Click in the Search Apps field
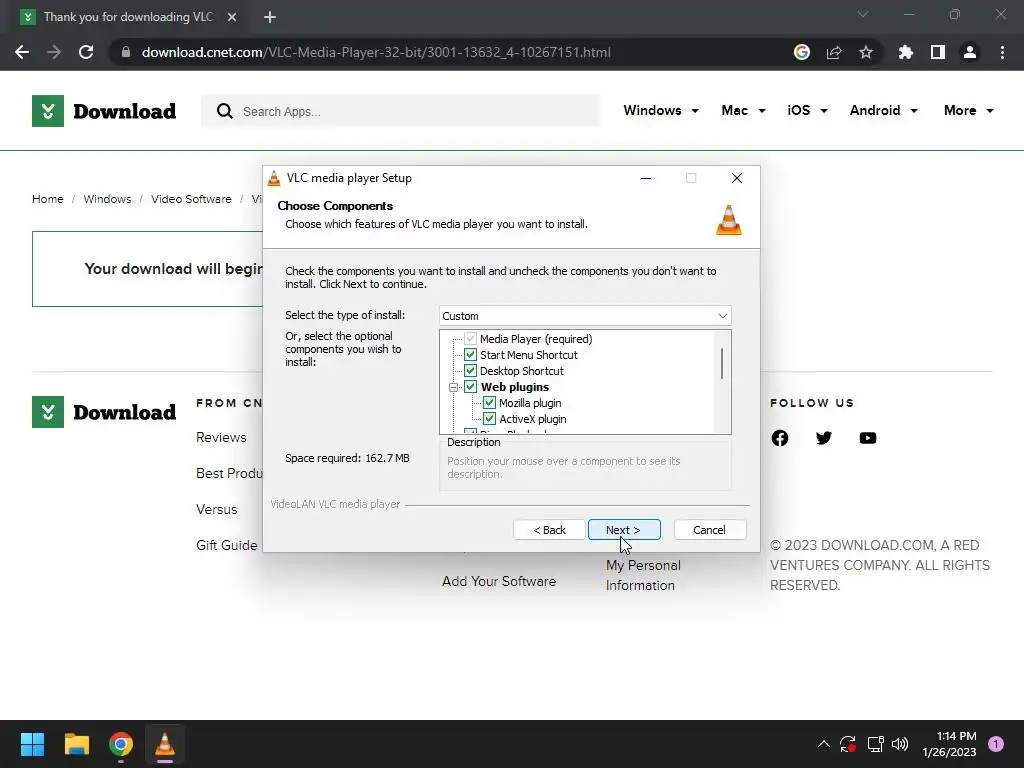 pyautogui.click(x=400, y=111)
